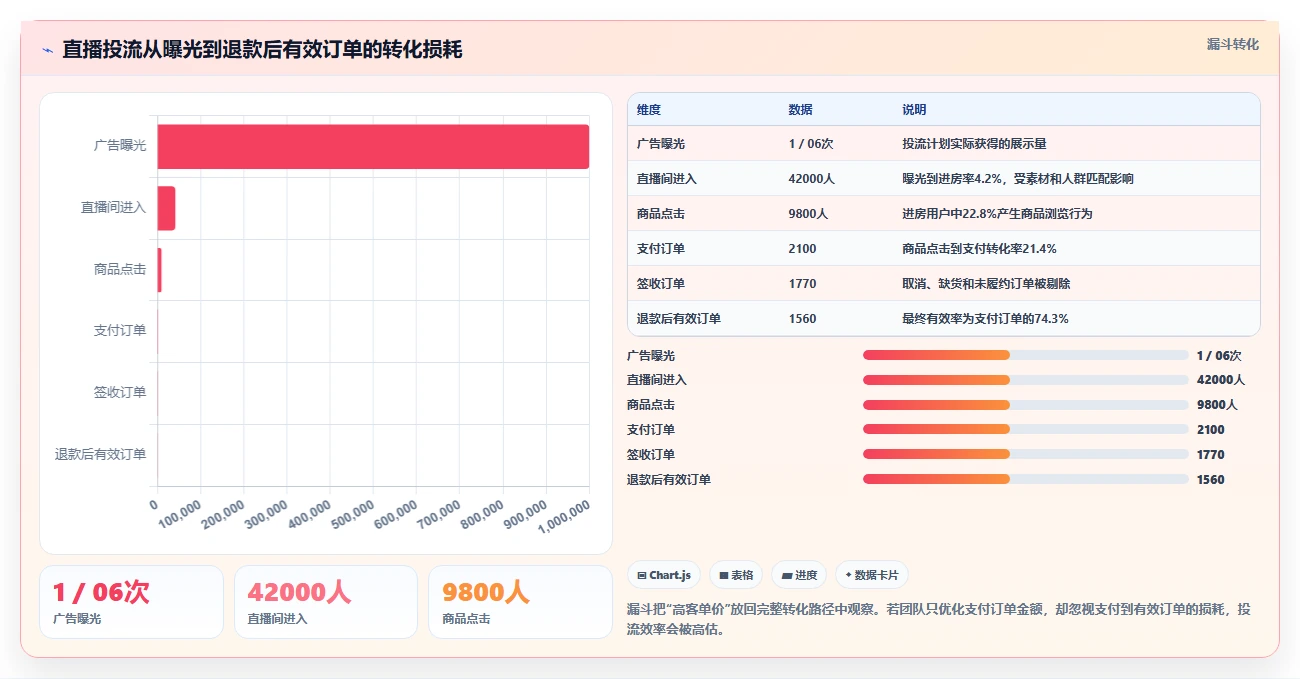Image resolution: width=1300 pixels, height=679 pixels.
Task: Select the 数据卡片 chip
Action: [872, 575]
